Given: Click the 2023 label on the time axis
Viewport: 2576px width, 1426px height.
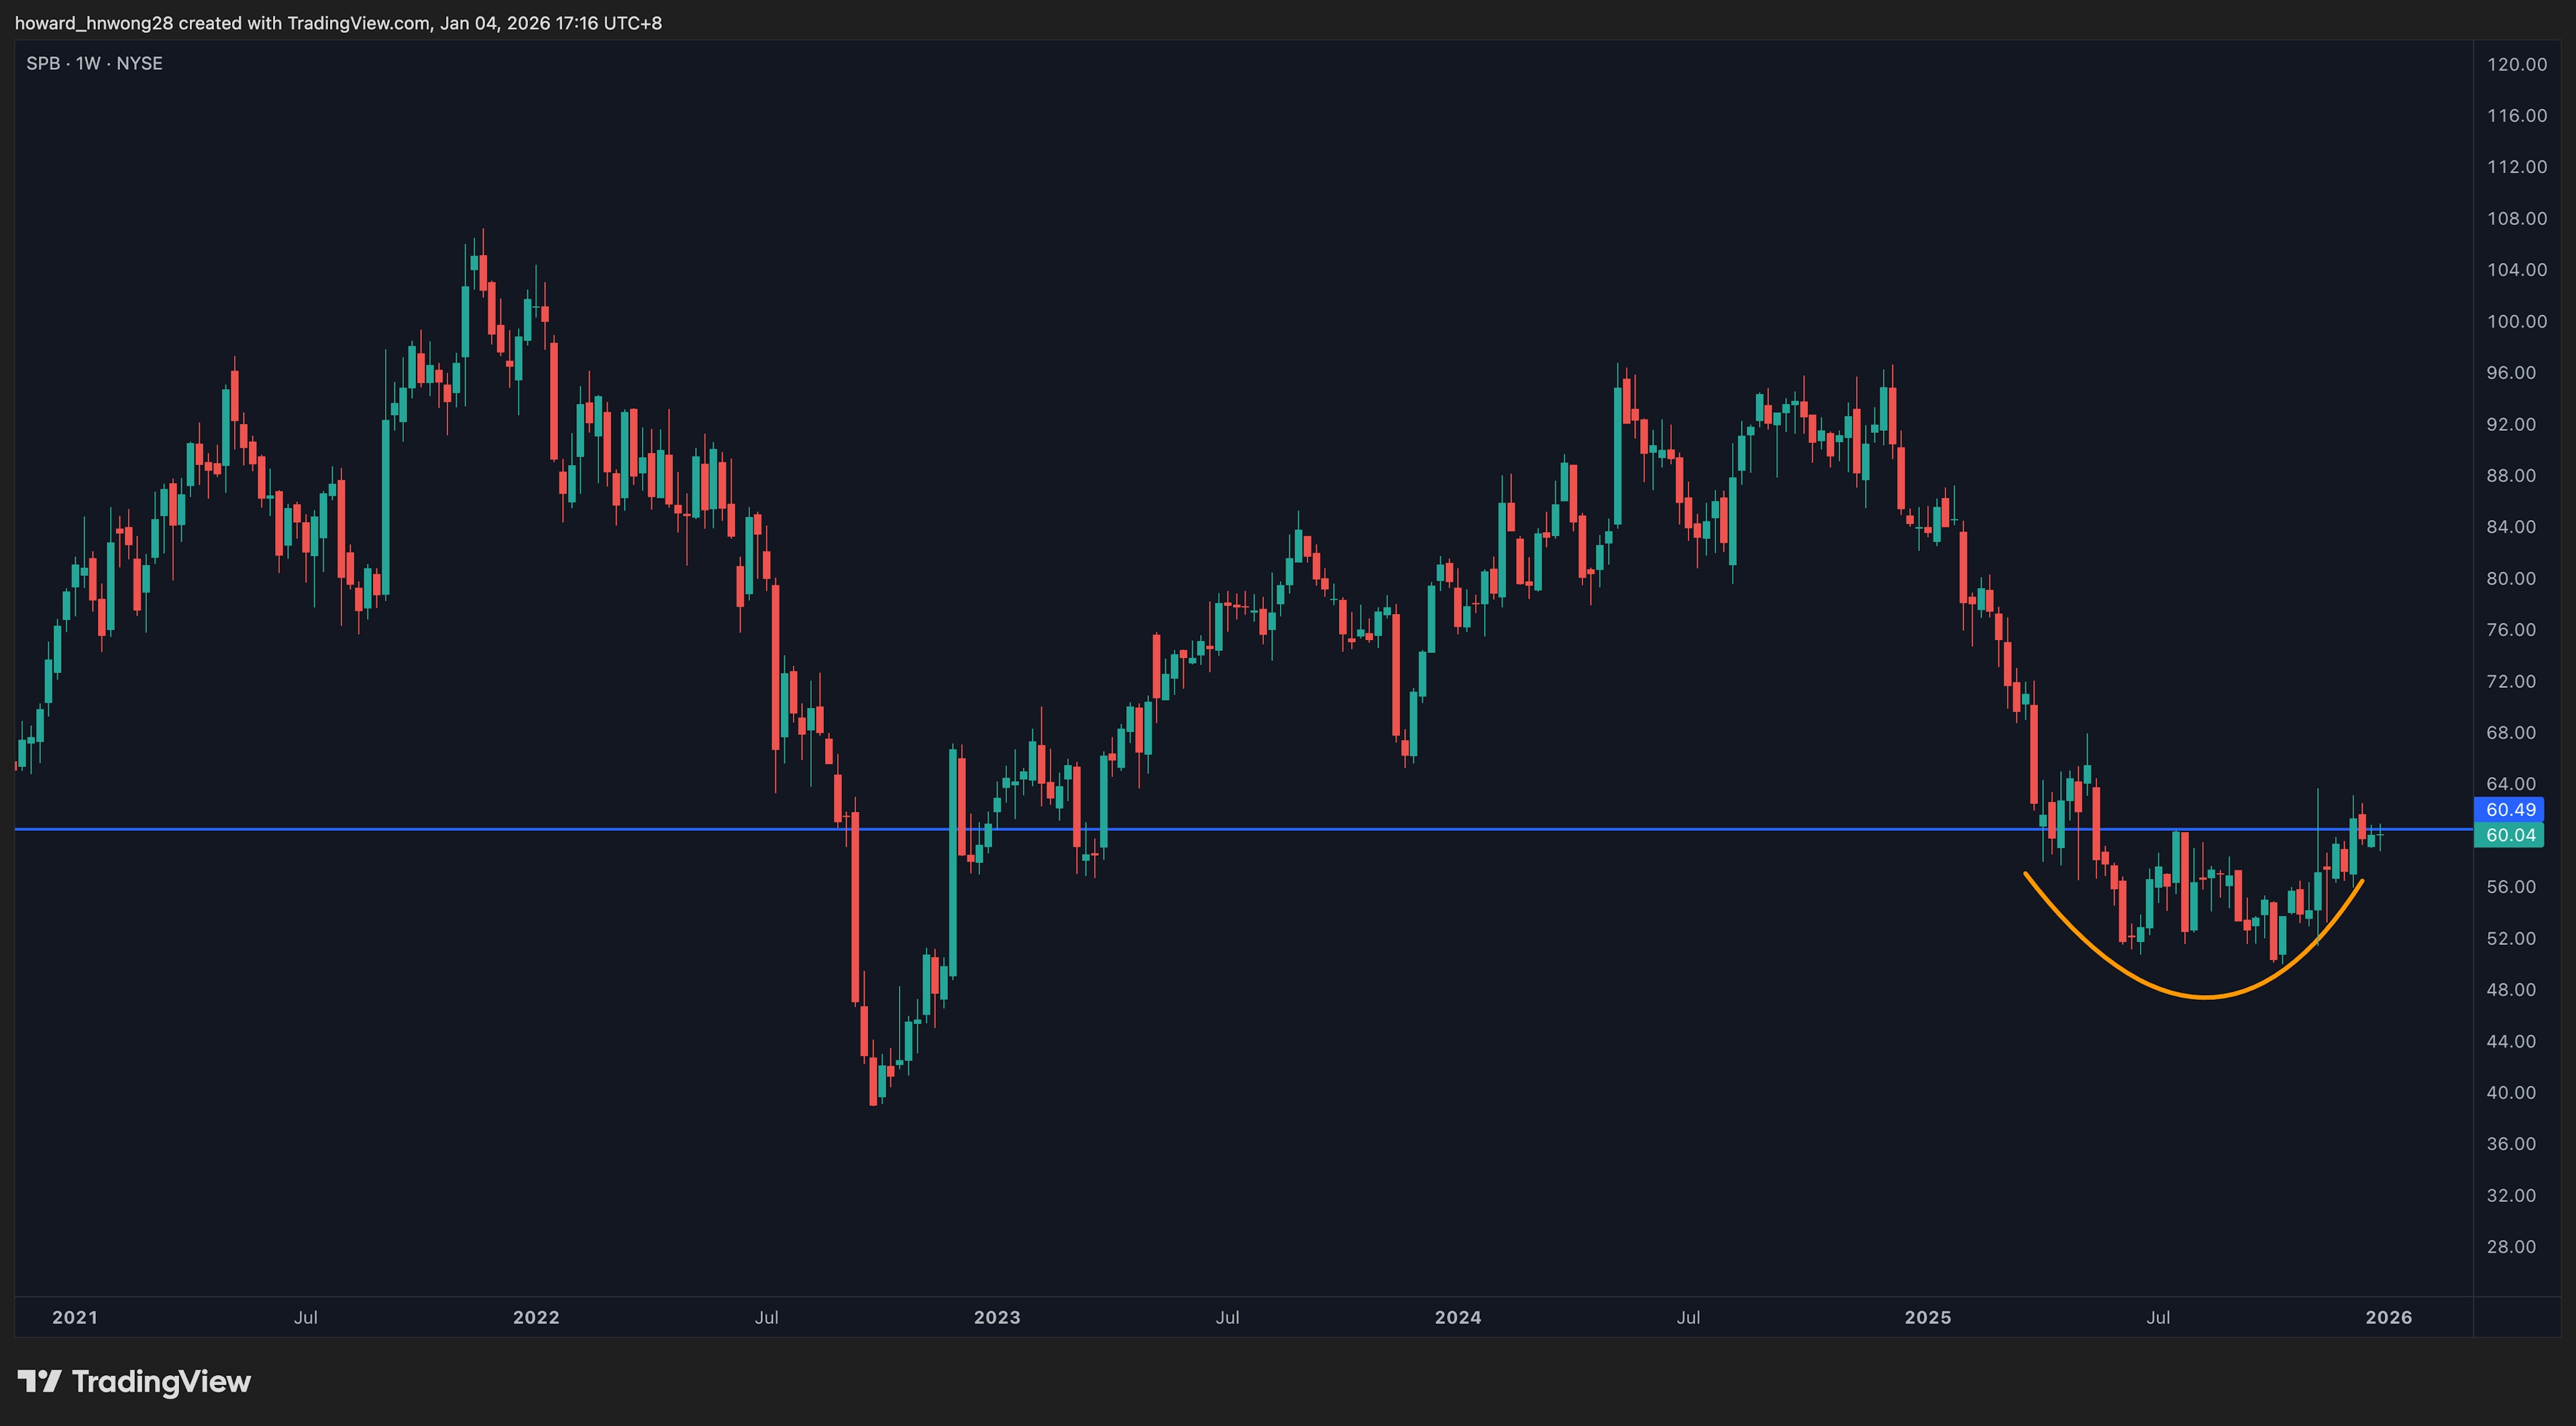Looking at the screenshot, I should [997, 1317].
